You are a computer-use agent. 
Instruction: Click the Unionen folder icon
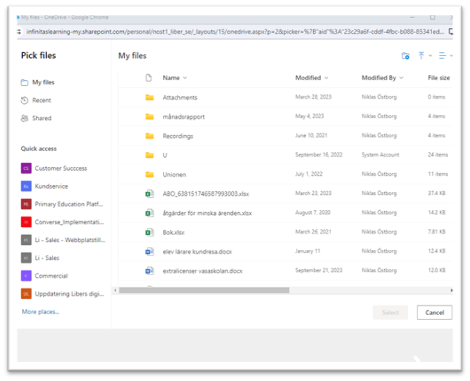[x=150, y=174]
